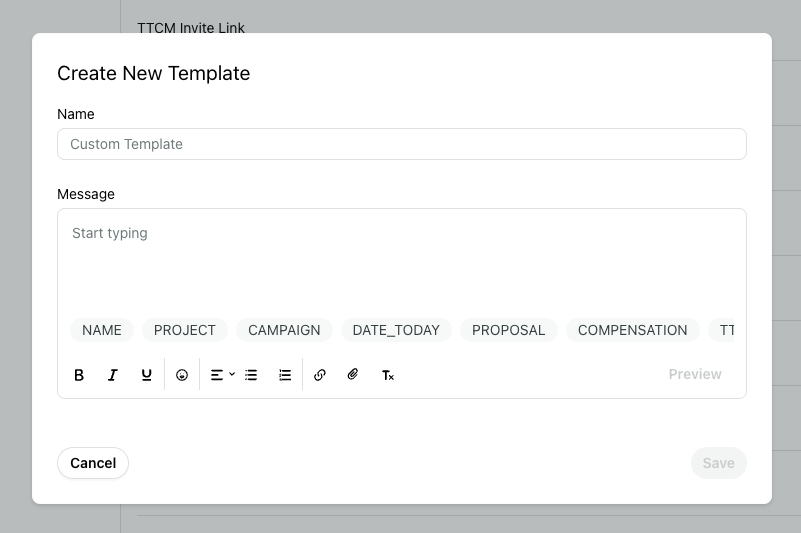Insert a bulleted list
The width and height of the screenshot is (801, 533).
coord(251,375)
